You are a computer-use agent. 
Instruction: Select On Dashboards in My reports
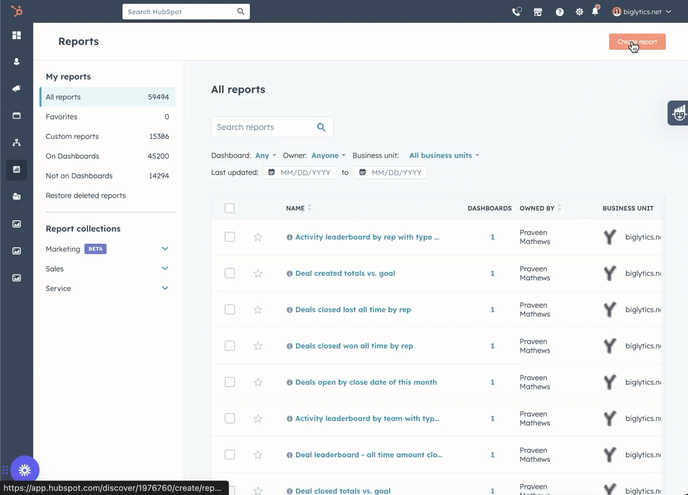coord(107,156)
